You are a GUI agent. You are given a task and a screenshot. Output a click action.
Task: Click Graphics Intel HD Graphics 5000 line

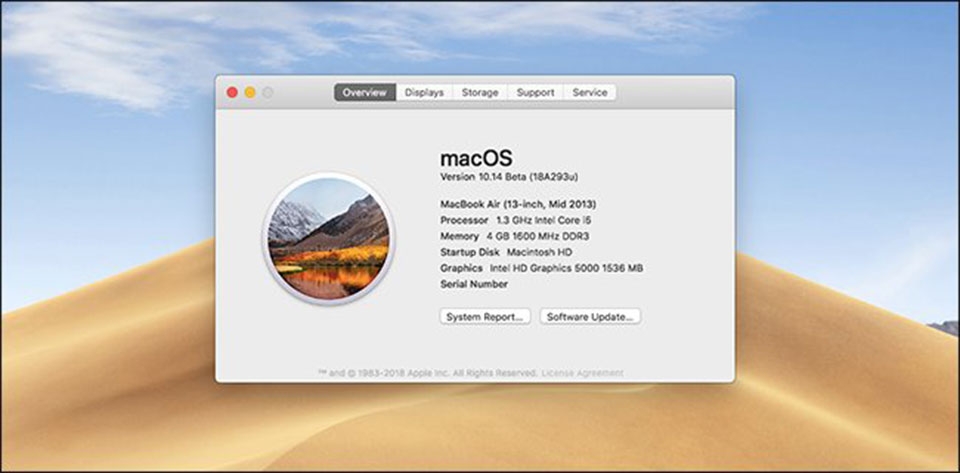542,268
